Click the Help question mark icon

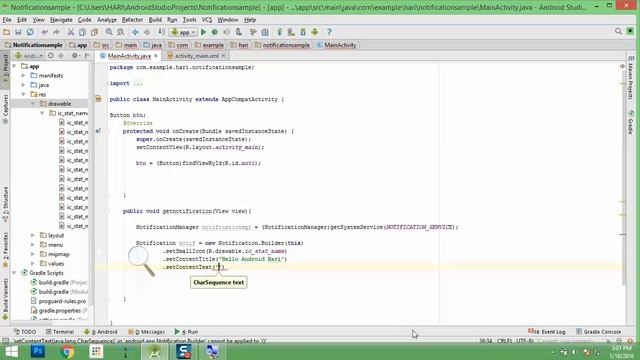point(329,32)
